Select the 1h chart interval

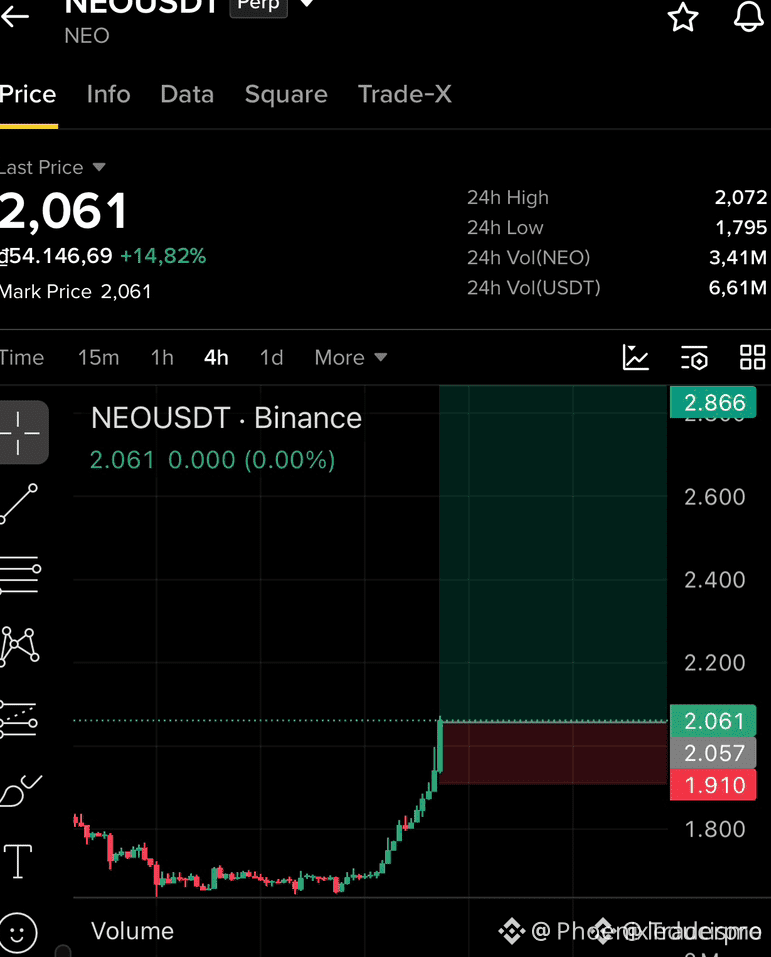[x=162, y=358]
